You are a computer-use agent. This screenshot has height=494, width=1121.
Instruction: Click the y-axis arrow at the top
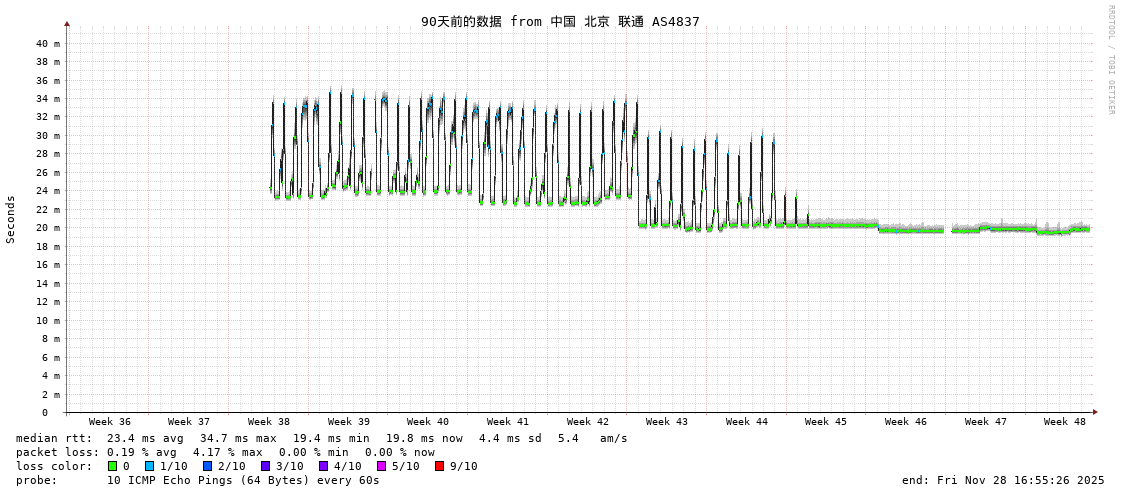pyautogui.click(x=67, y=23)
